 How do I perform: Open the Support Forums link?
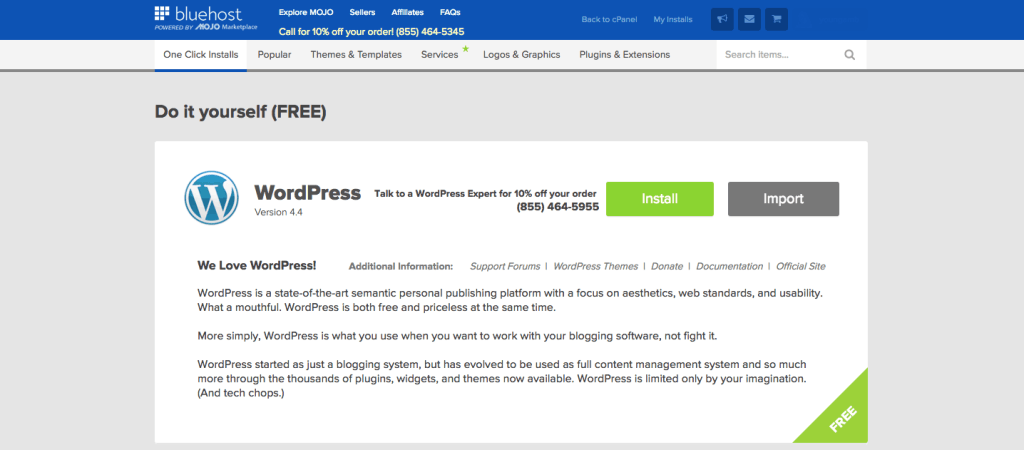pos(505,266)
